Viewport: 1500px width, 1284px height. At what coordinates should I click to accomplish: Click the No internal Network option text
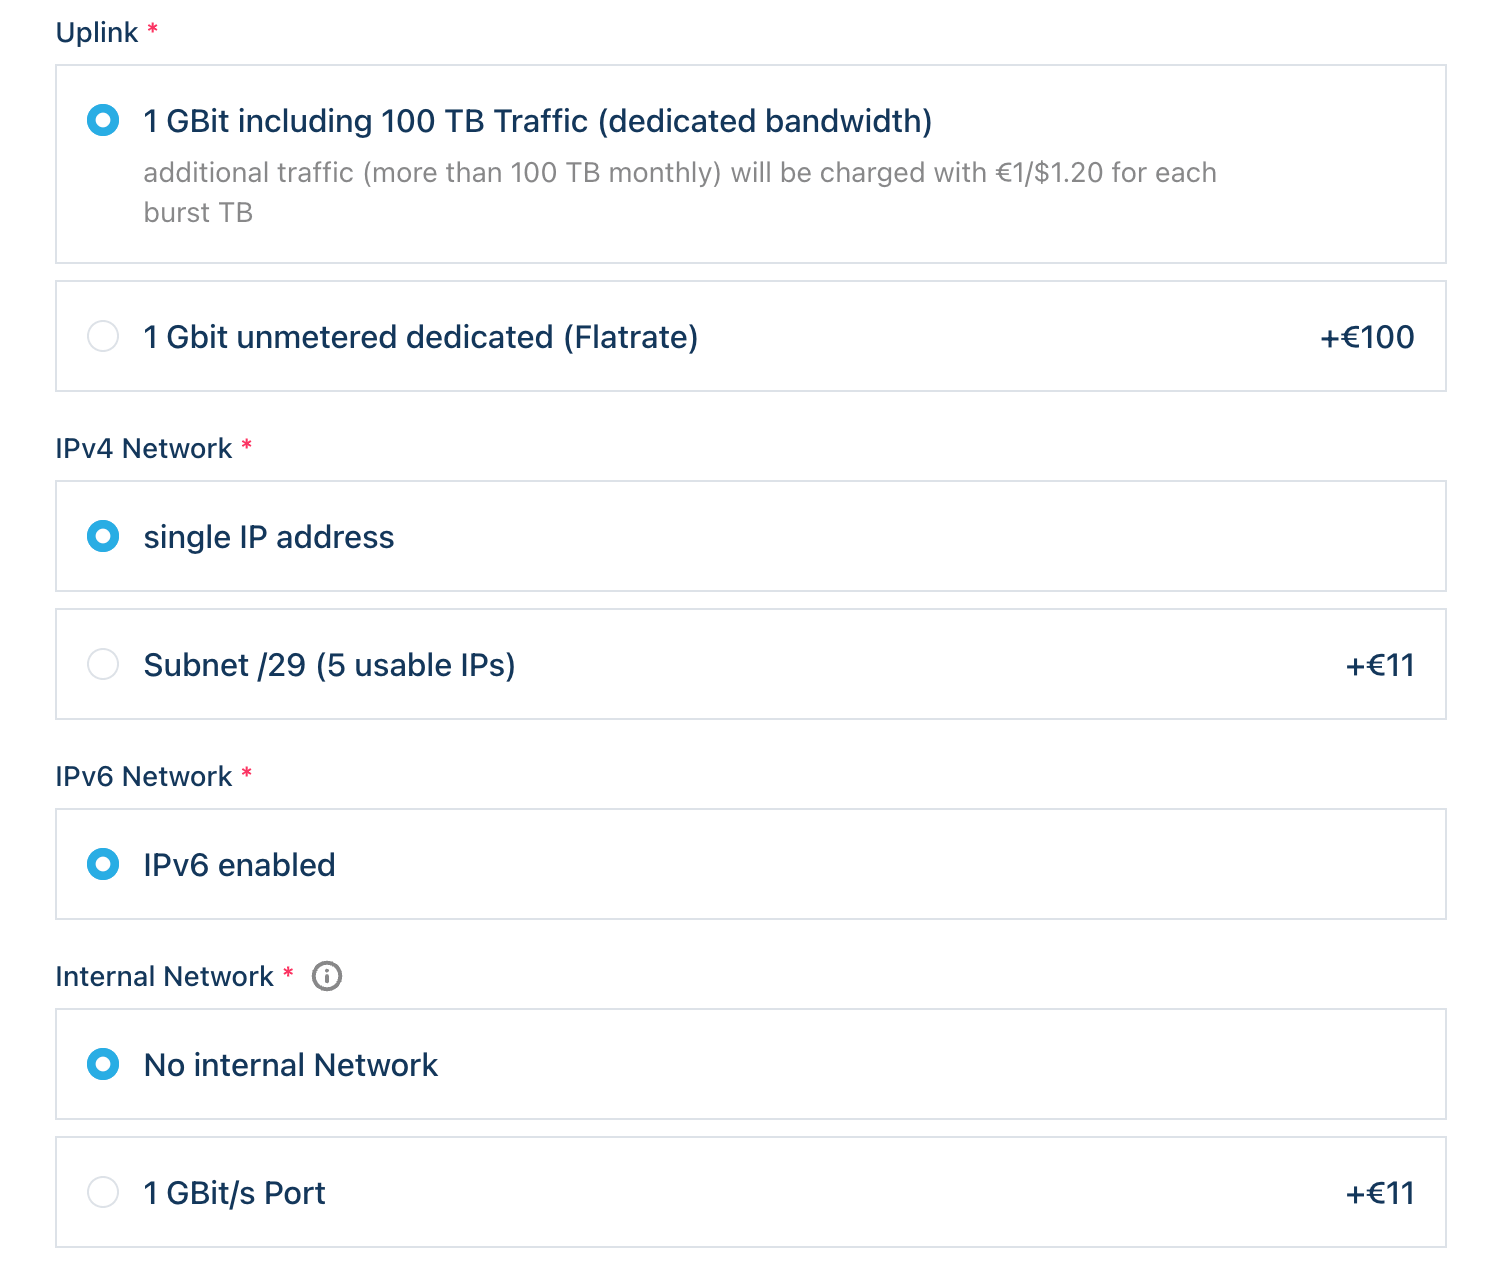291,1065
